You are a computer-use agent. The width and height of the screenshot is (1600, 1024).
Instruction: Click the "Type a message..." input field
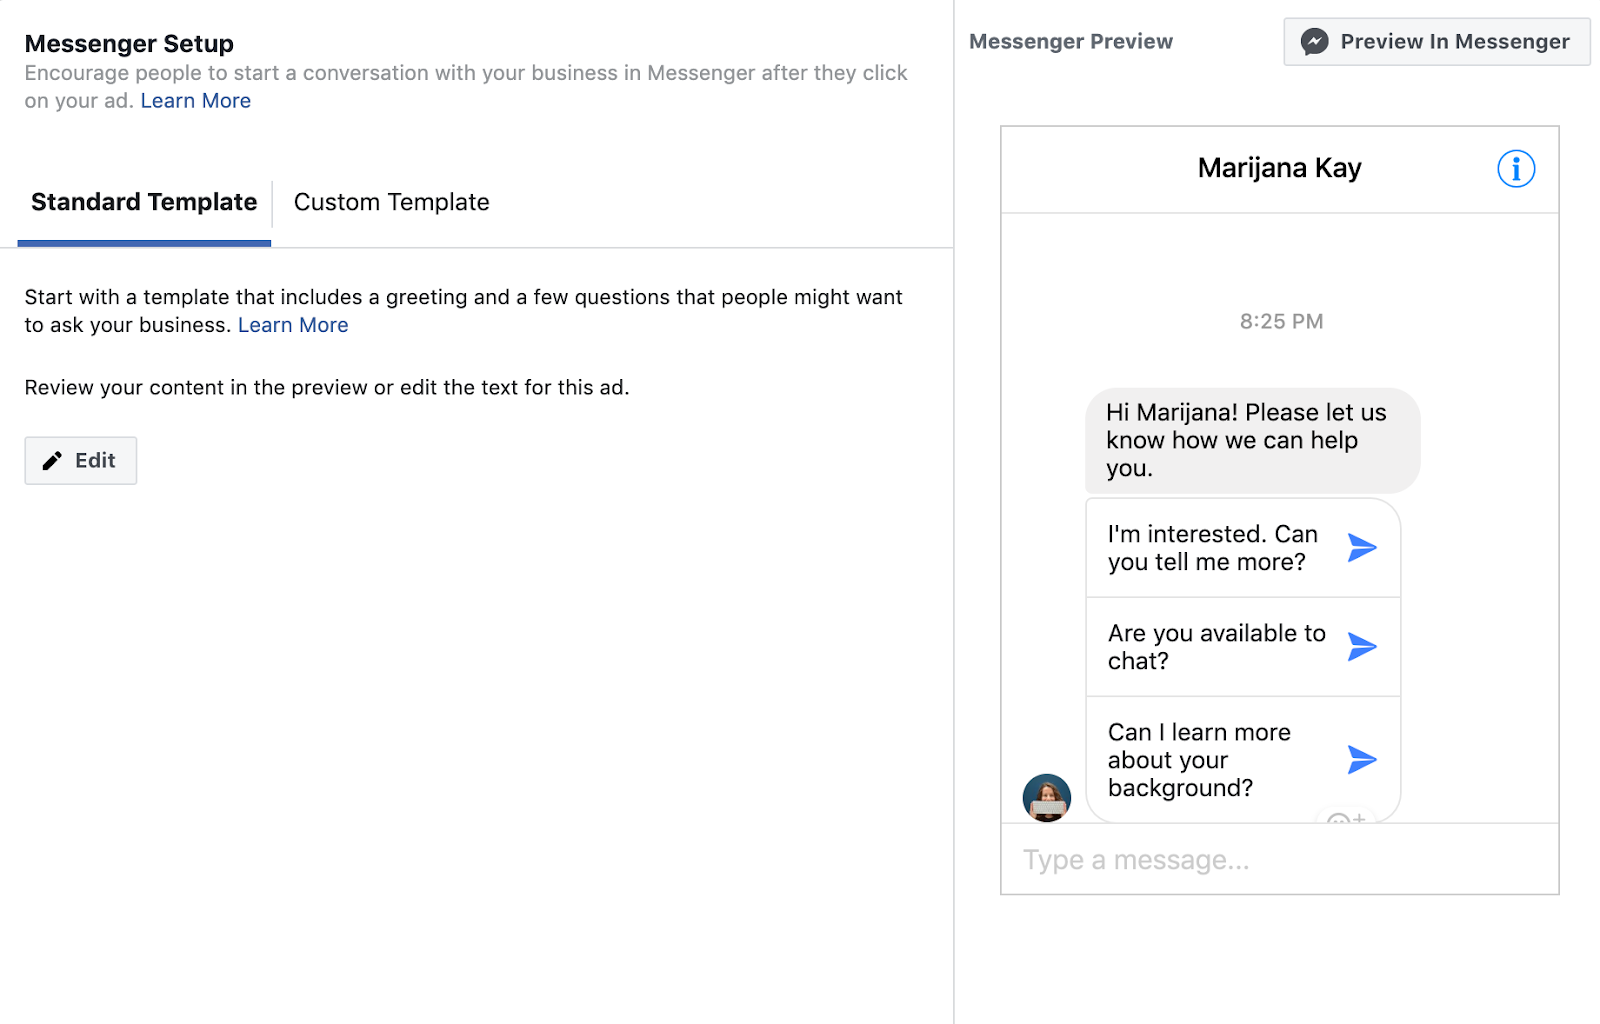(x=1278, y=860)
